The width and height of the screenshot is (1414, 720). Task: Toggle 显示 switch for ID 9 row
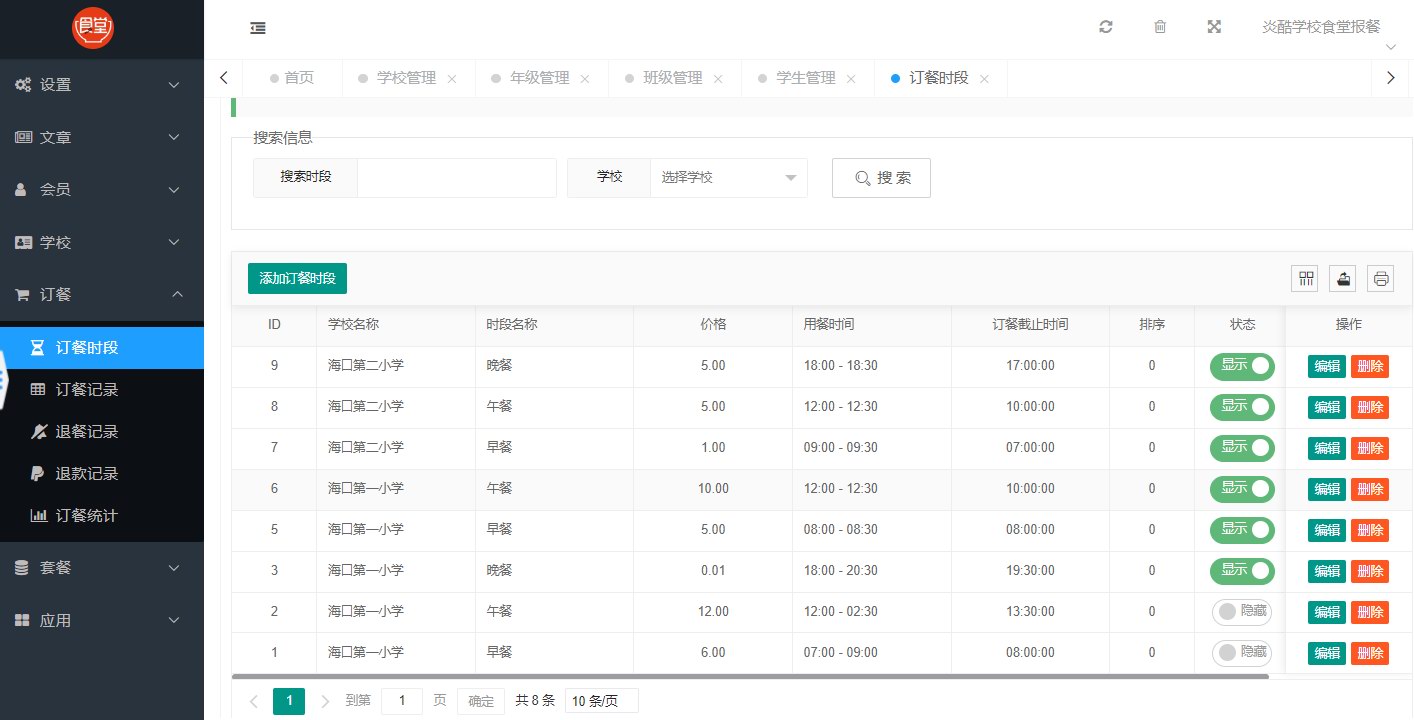1242,366
